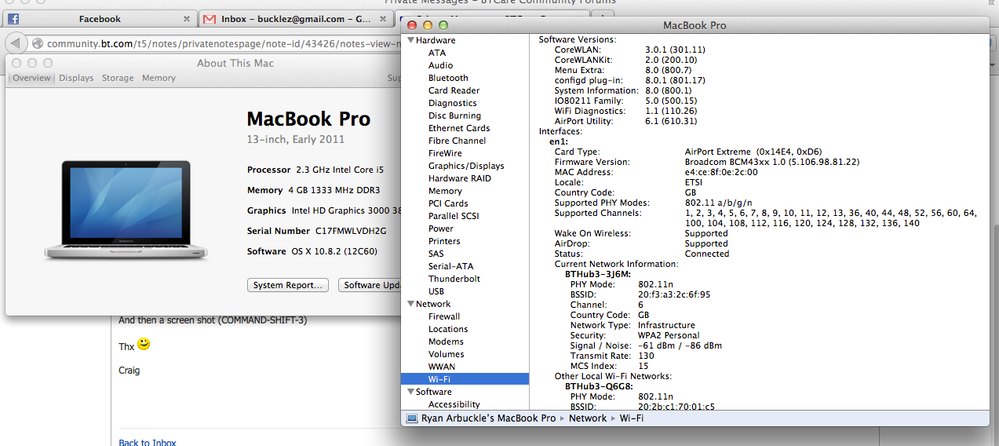999x446 pixels.
Task: Follow the Back to Inbox link
Action: pyautogui.click(x=147, y=442)
